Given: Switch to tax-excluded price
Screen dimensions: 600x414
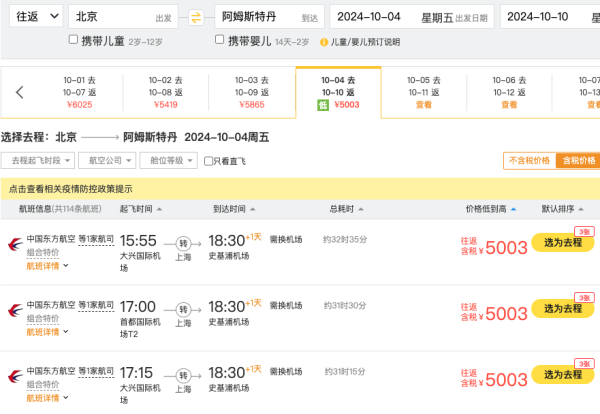Looking at the screenshot, I should tap(530, 161).
